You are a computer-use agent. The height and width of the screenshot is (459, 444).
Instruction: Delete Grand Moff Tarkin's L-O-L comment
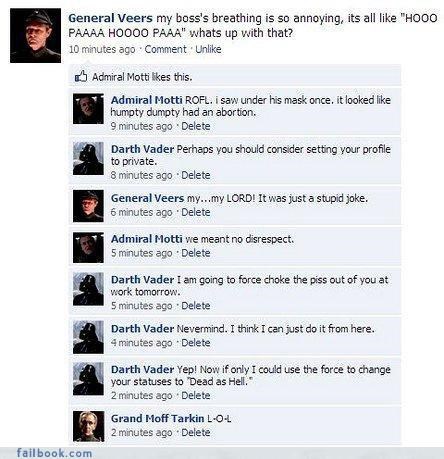(196, 432)
